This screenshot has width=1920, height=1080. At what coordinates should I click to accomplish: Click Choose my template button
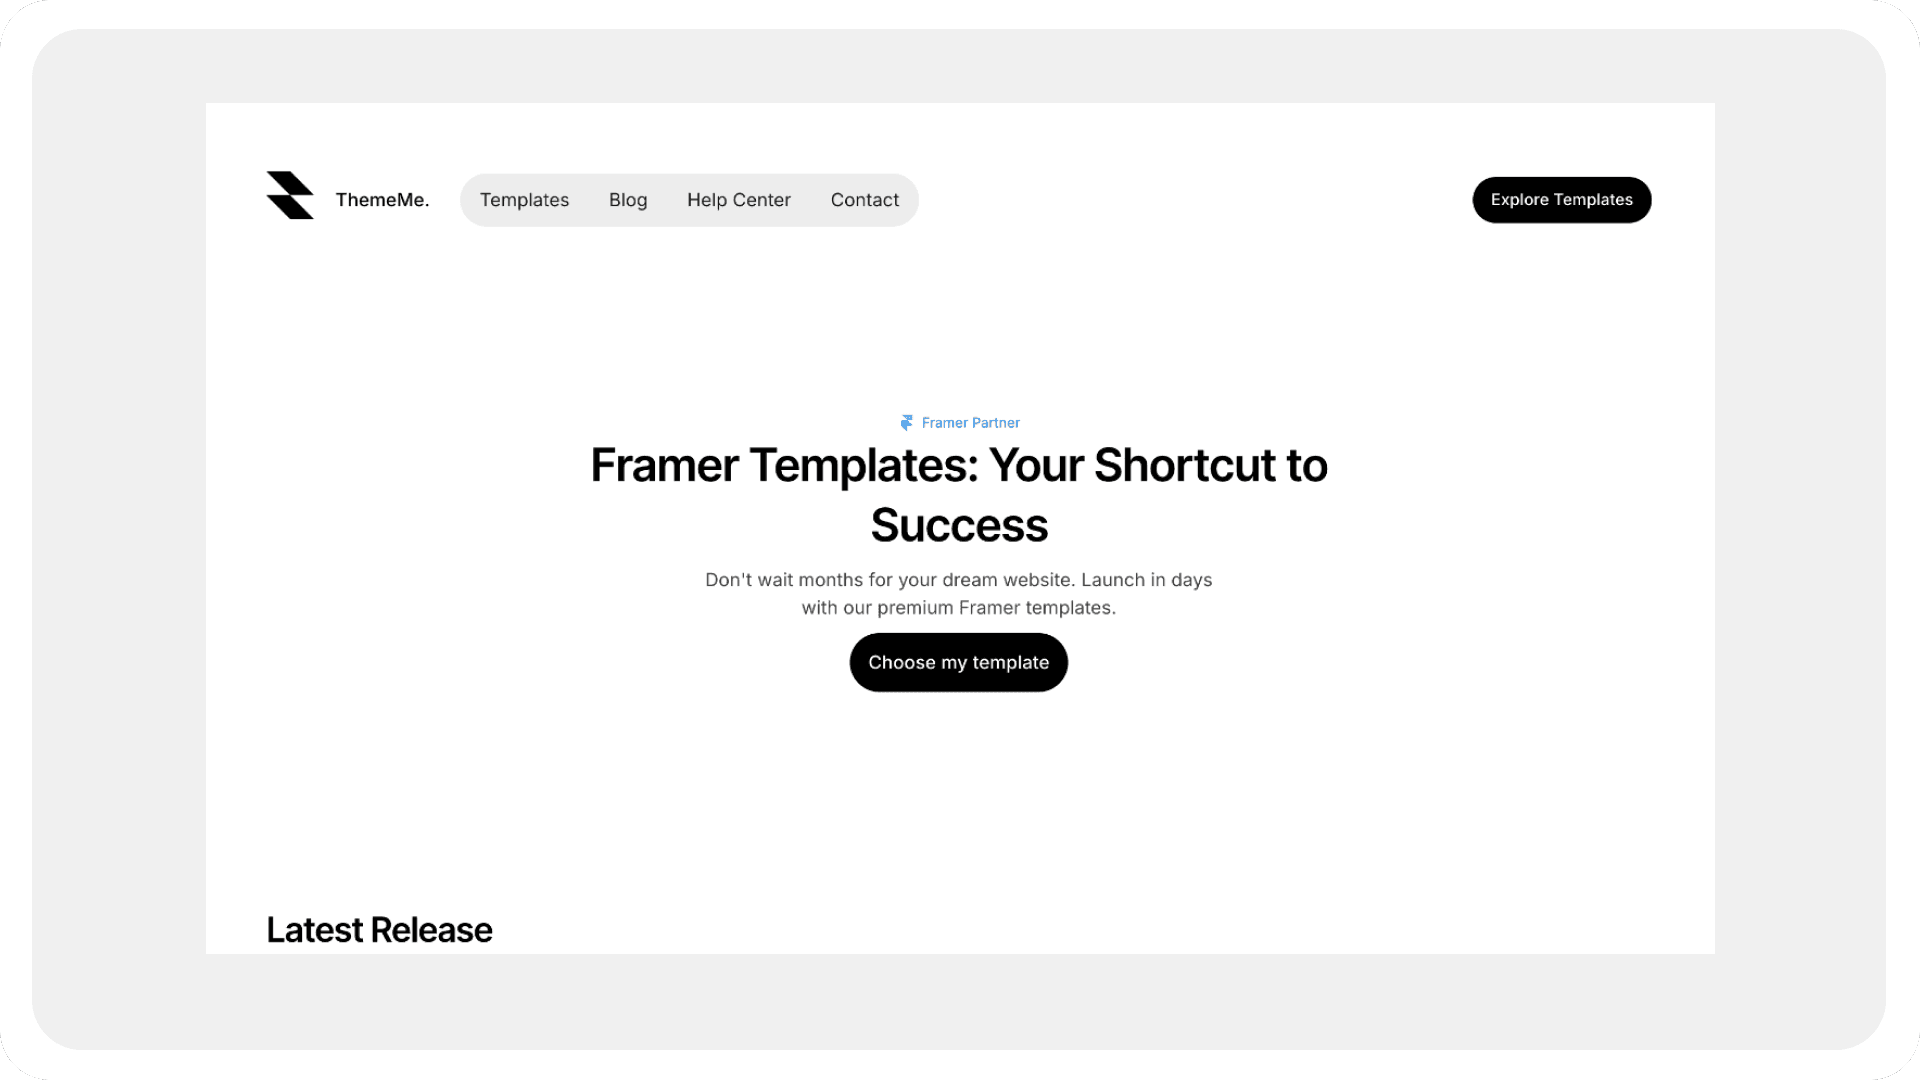coord(959,662)
